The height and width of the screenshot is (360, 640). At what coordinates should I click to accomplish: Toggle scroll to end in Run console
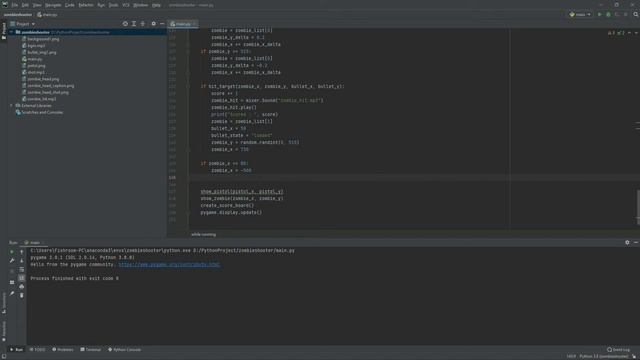tap(22, 278)
